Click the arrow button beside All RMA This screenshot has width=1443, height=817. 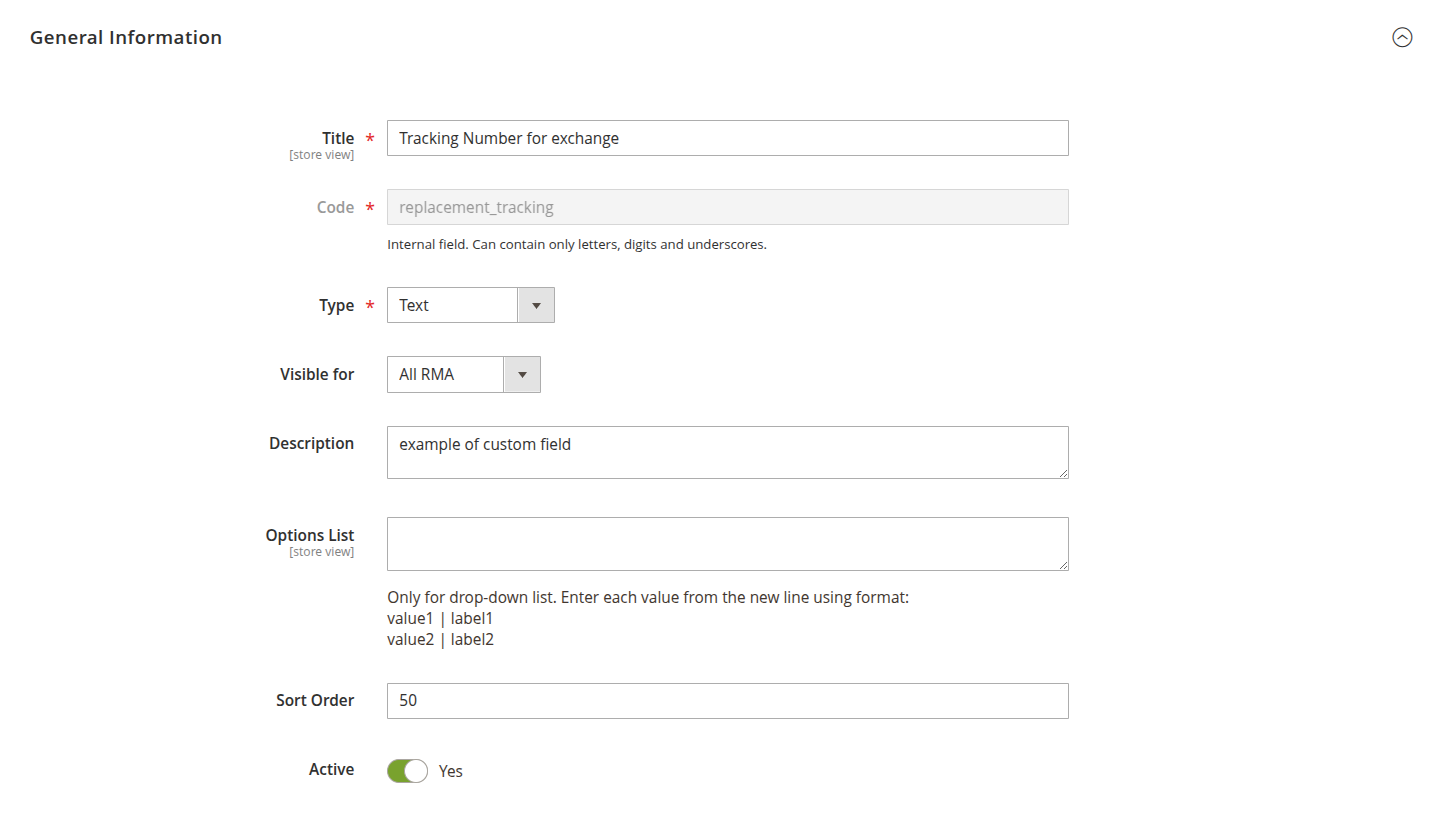click(x=522, y=374)
